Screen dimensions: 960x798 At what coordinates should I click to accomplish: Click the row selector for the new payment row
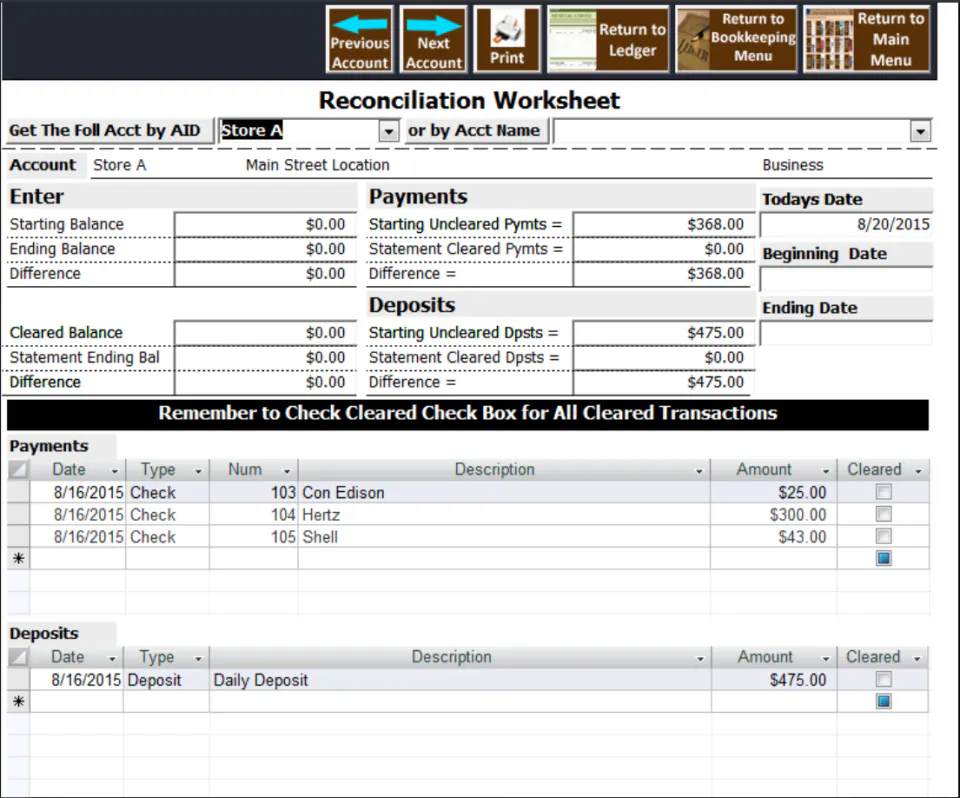pos(17,558)
